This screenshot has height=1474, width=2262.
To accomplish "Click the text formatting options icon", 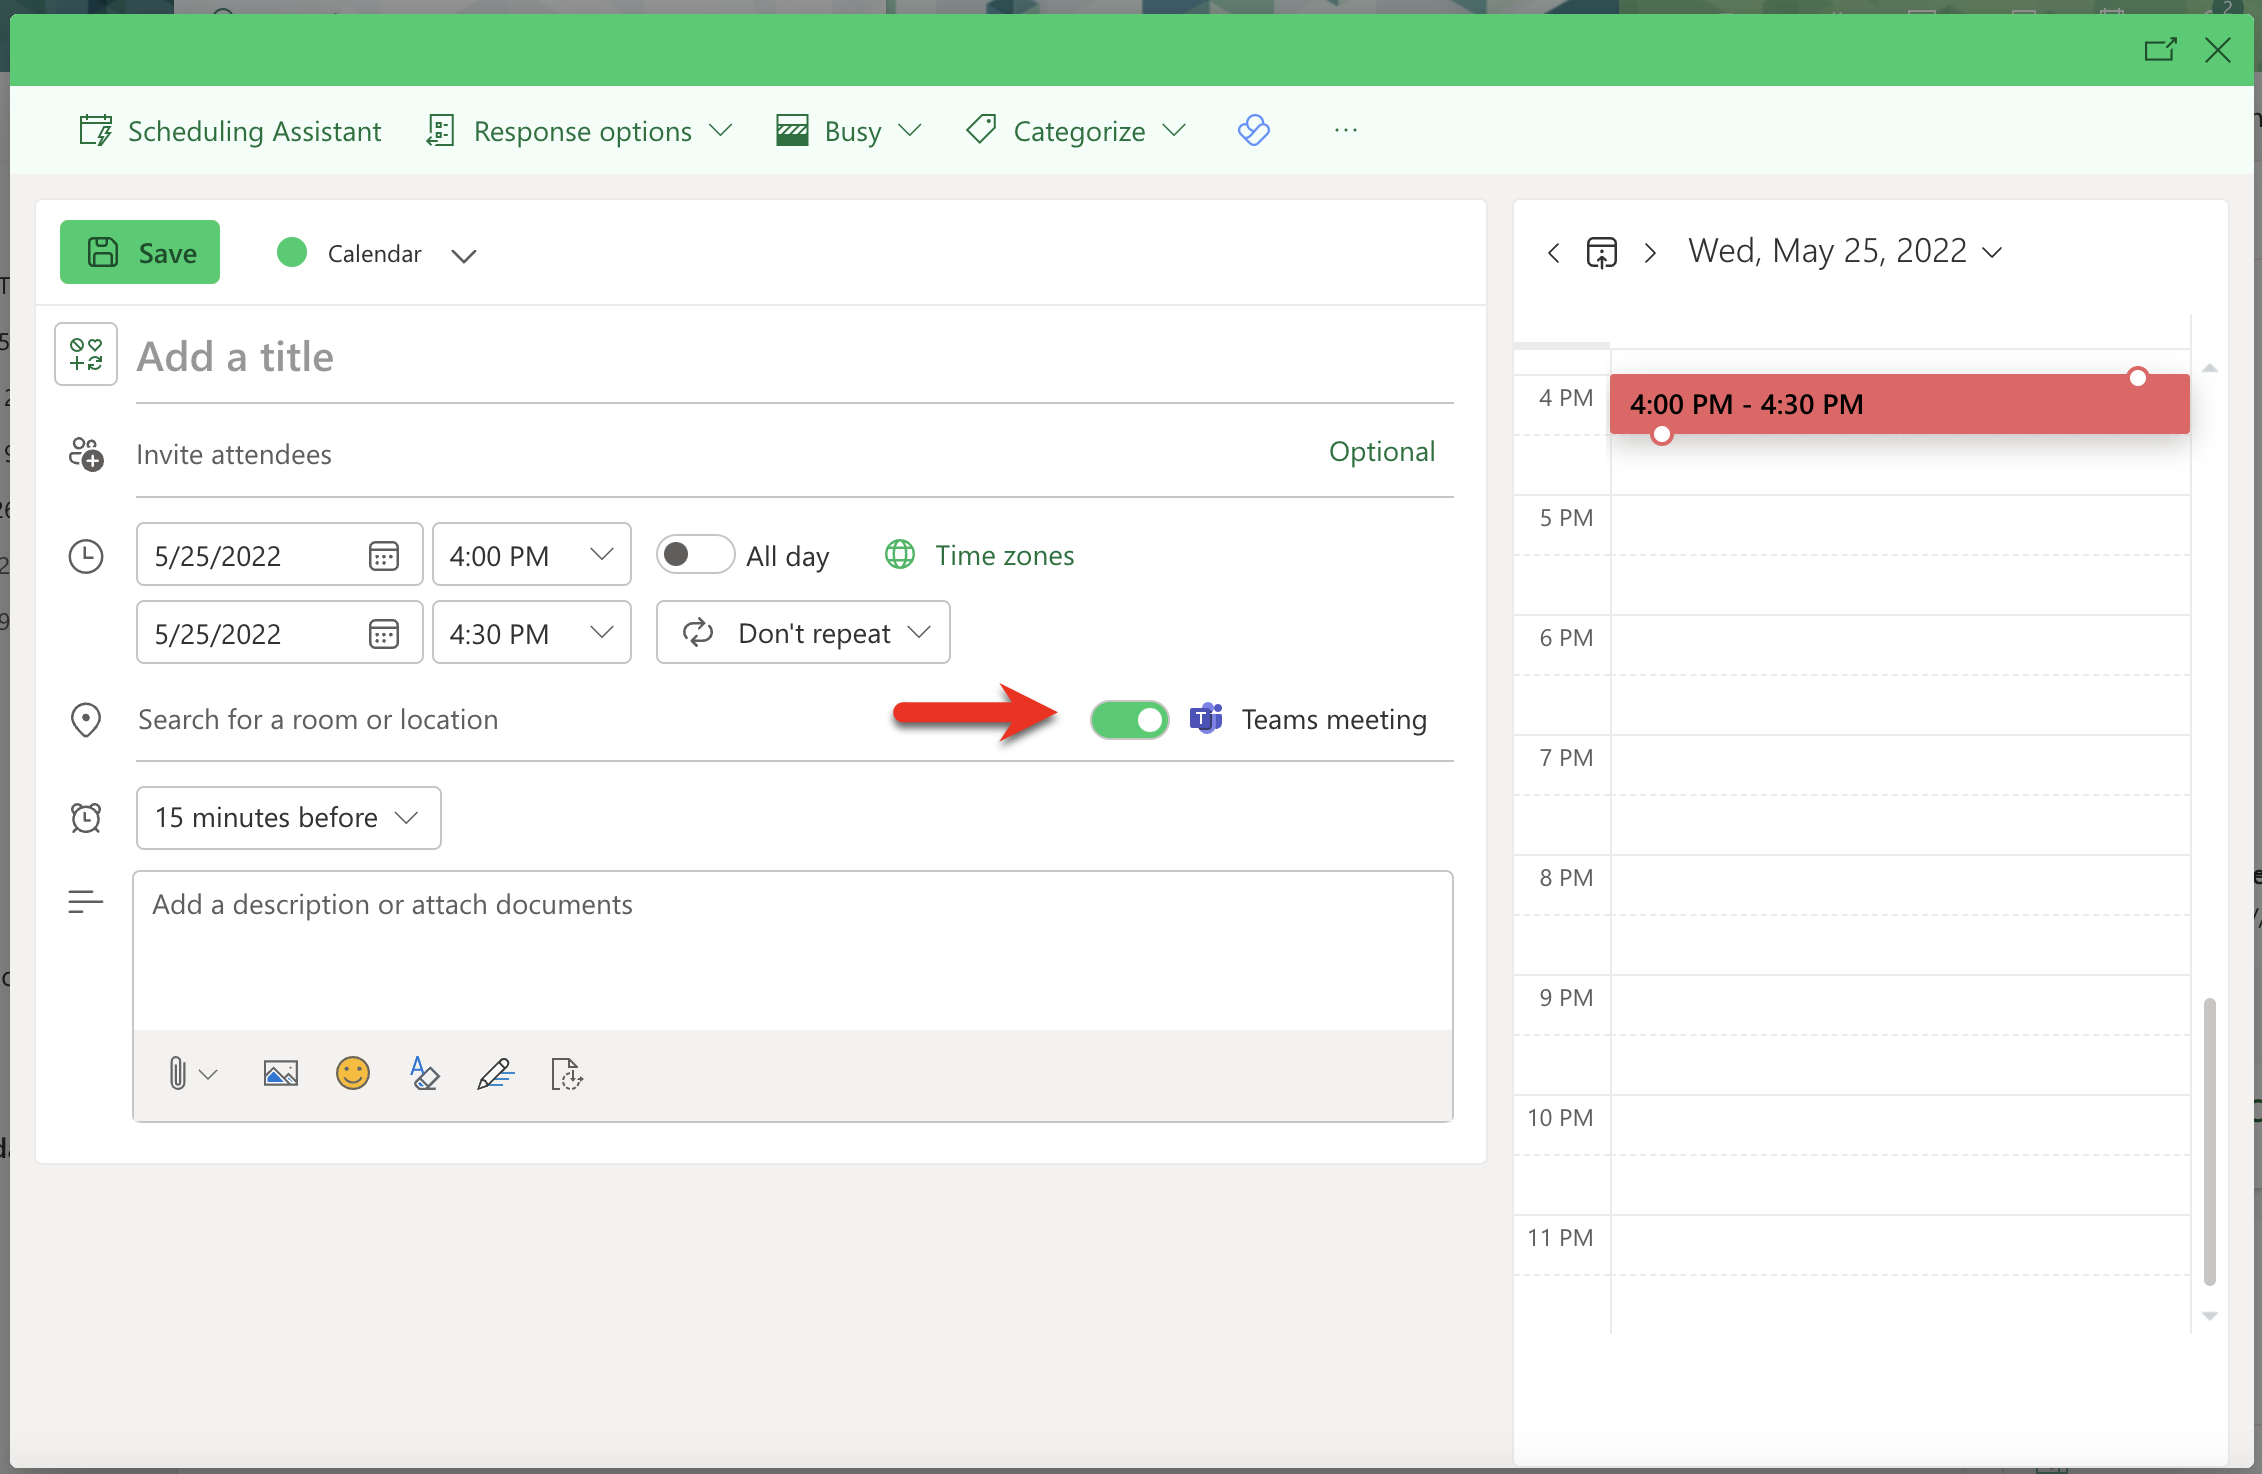I will click(424, 1074).
